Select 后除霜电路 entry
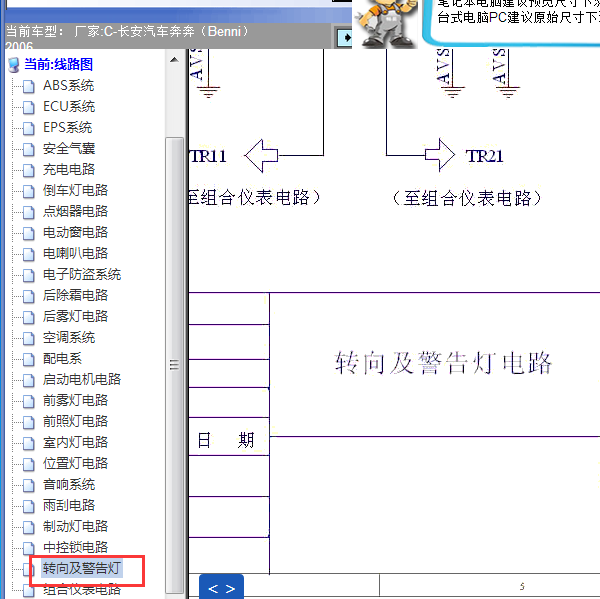This screenshot has width=600, height=599. point(75,295)
